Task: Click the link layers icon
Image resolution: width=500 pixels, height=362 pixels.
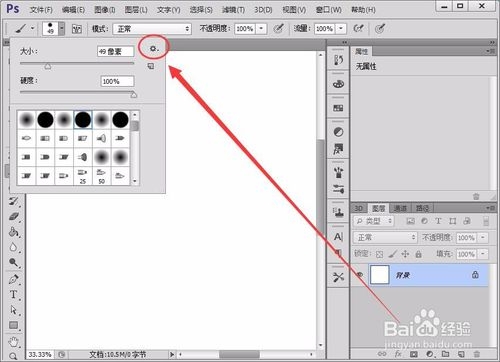Action: (382, 354)
